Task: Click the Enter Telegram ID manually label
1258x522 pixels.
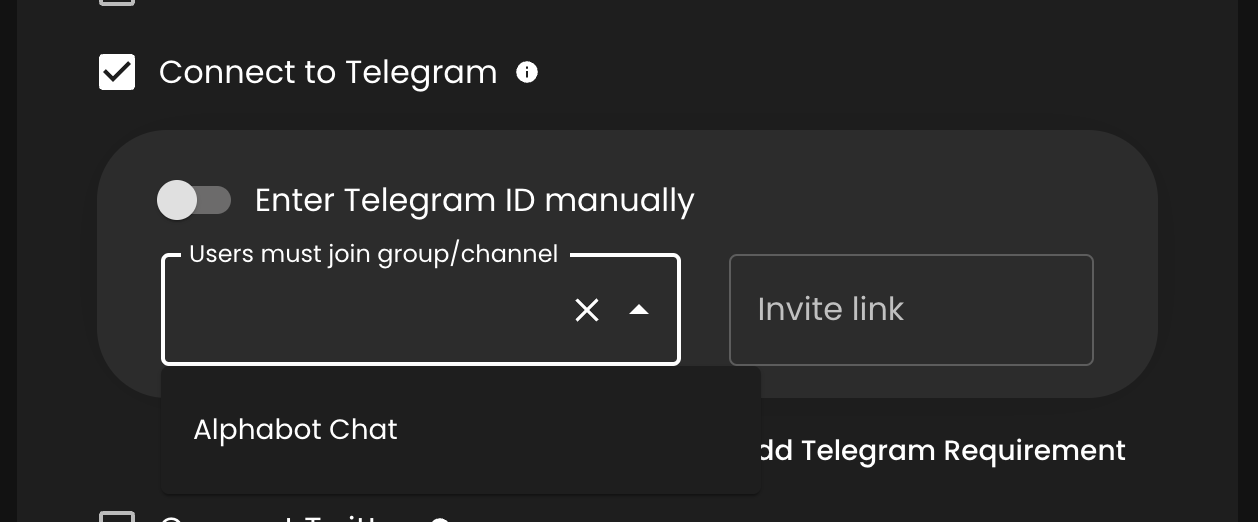Action: (474, 200)
